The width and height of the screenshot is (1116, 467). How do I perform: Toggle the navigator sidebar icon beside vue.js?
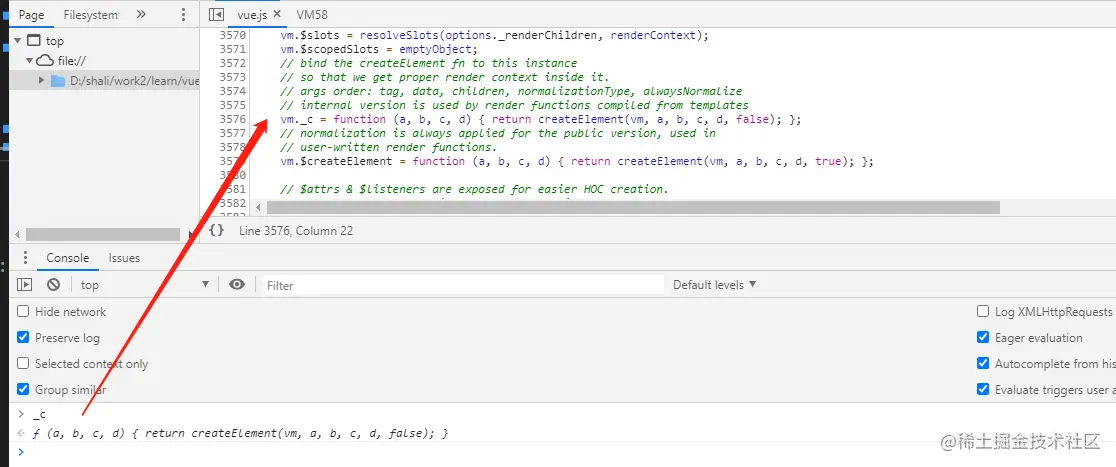point(217,14)
